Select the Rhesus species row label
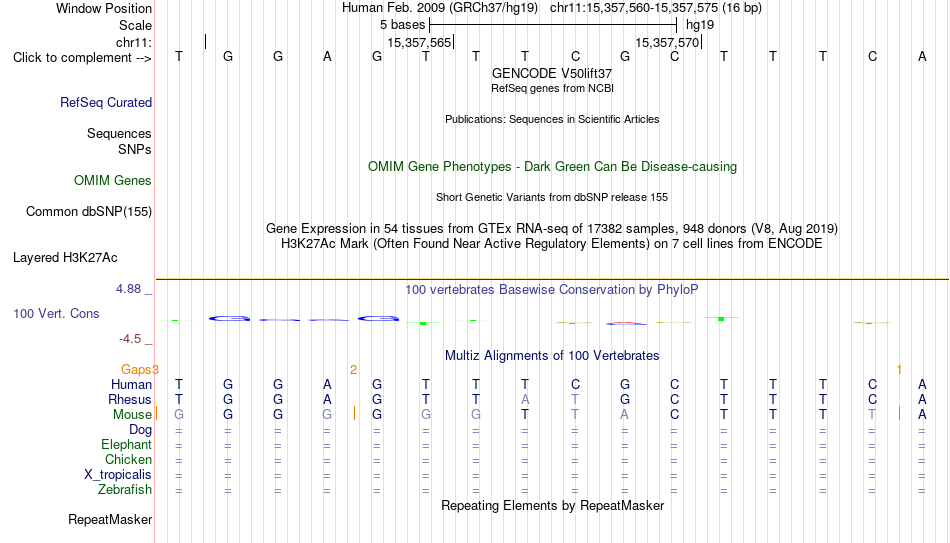This screenshot has width=950, height=543. (x=130, y=399)
